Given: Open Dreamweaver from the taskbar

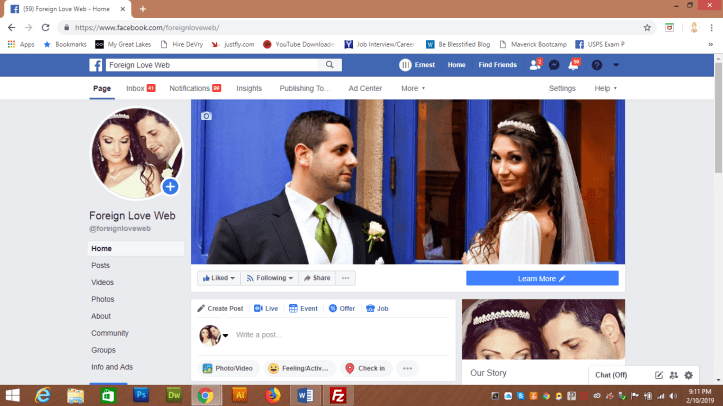Looking at the screenshot, I should tap(174, 395).
